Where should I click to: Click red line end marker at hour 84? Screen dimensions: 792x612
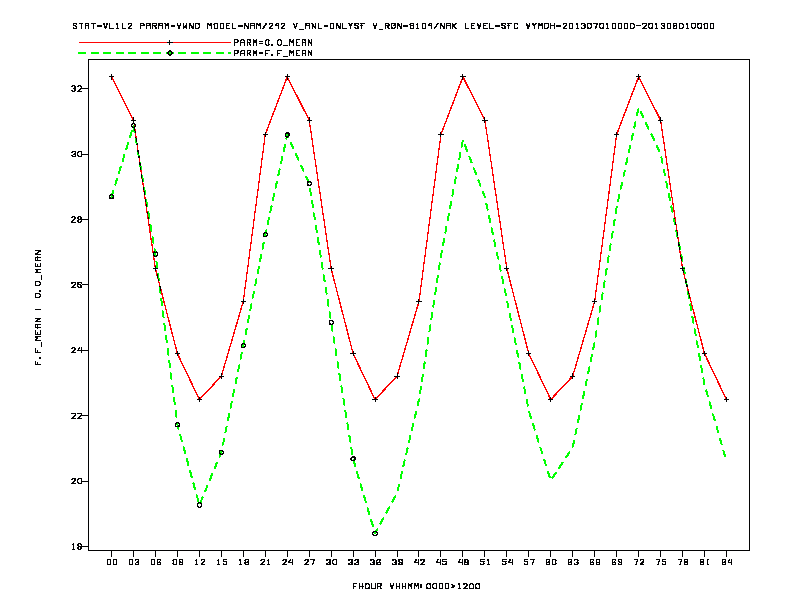tap(726, 399)
